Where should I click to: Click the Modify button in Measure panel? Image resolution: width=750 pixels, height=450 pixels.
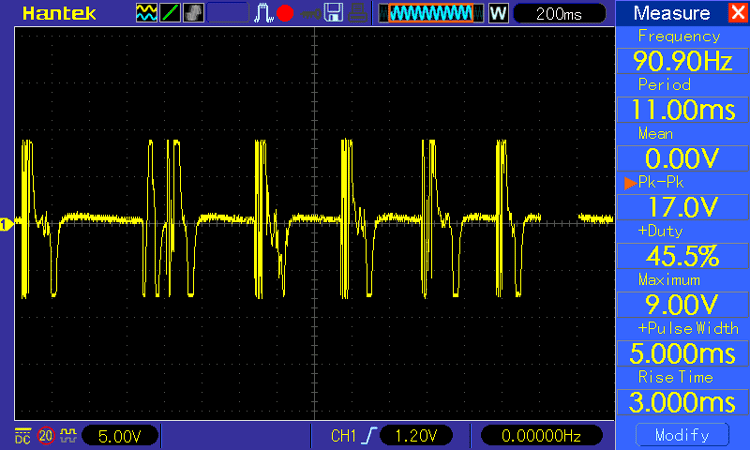pyautogui.click(x=683, y=435)
